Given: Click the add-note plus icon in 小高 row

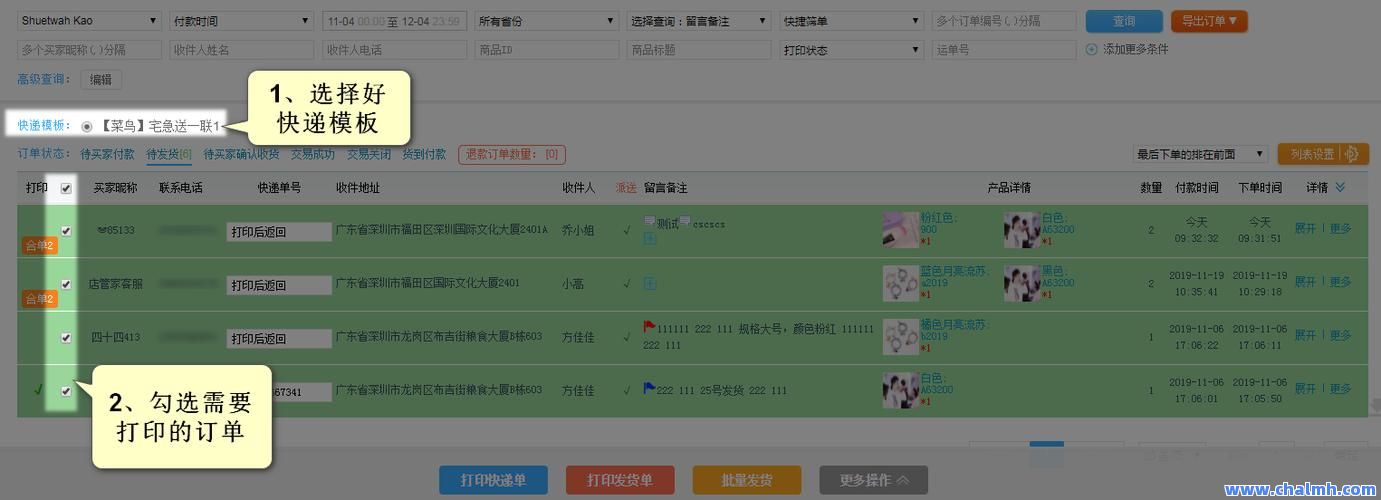Looking at the screenshot, I should click(x=650, y=284).
